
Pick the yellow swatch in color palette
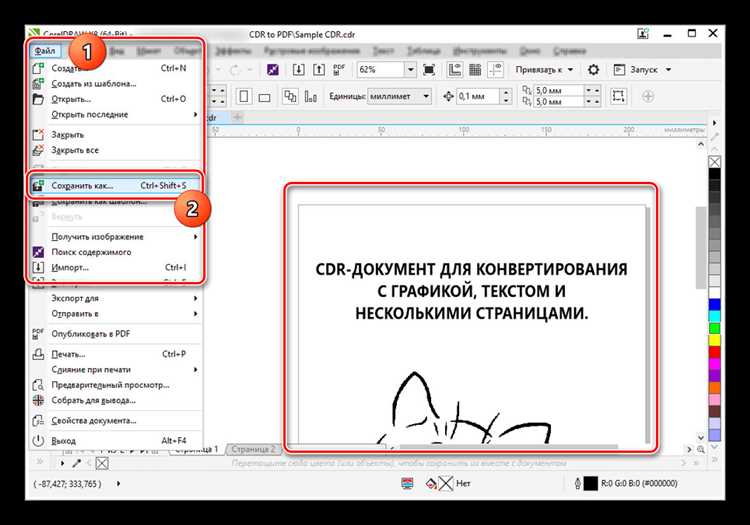point(714,340)
